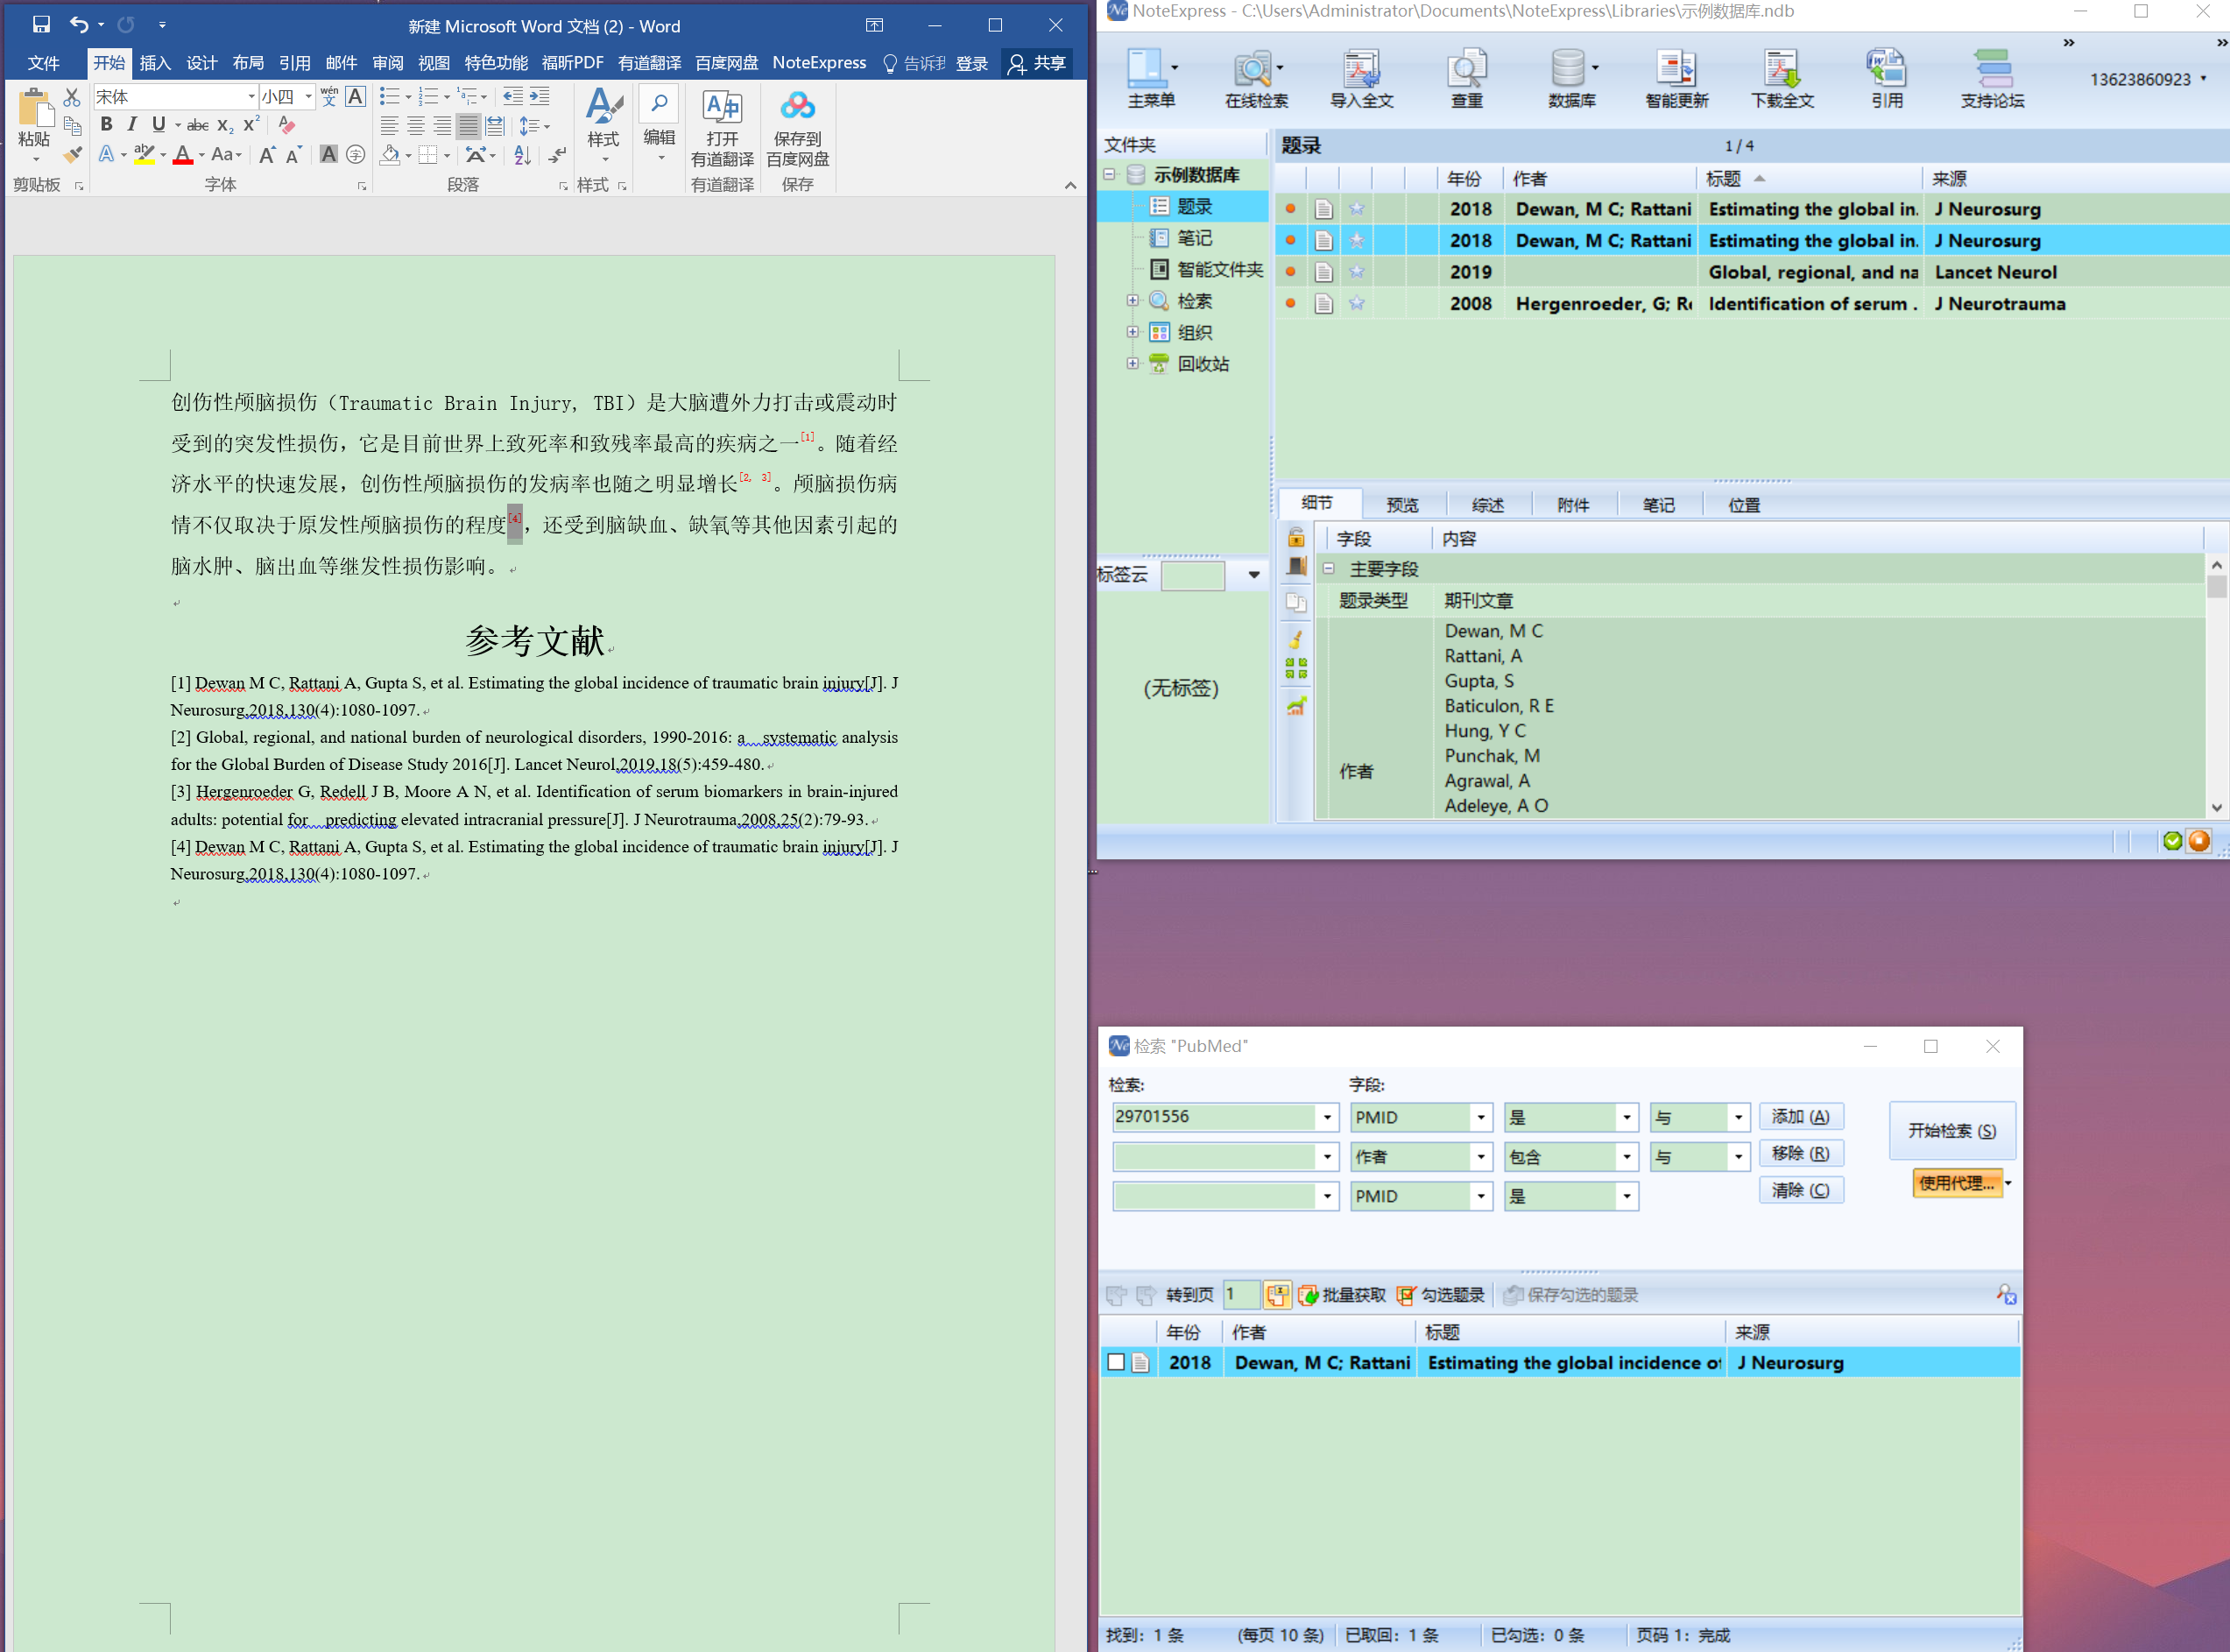
Task: Click duplicate check (查重) in NoteExpress
Action: [x=1466, y=79]
